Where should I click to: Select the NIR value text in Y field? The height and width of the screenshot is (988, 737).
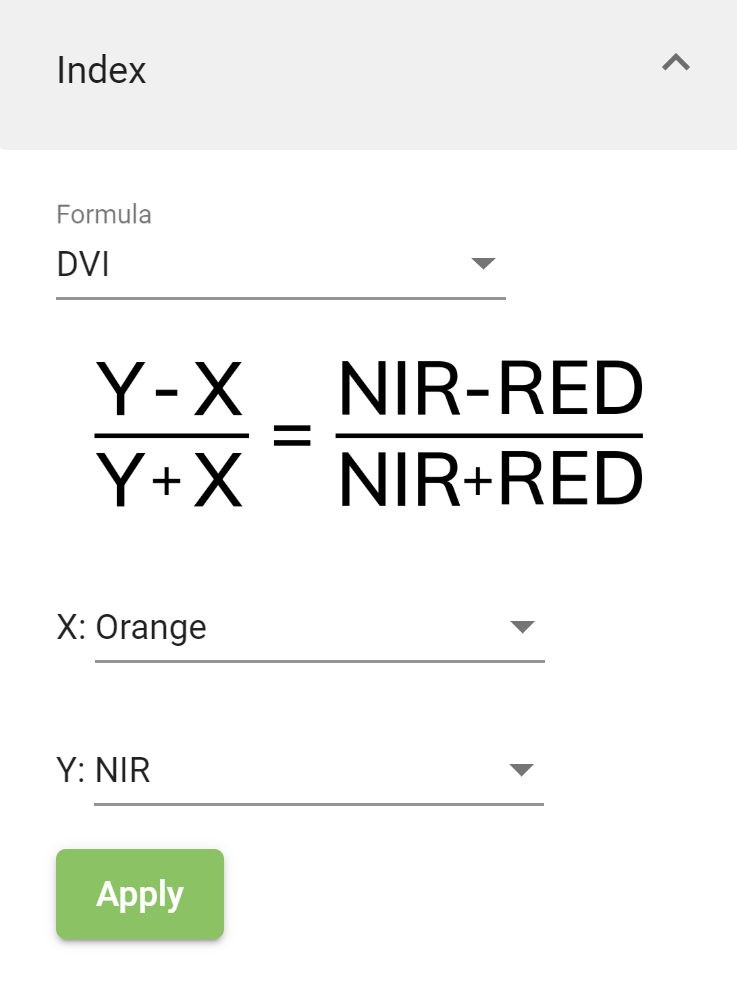point(123,771)
